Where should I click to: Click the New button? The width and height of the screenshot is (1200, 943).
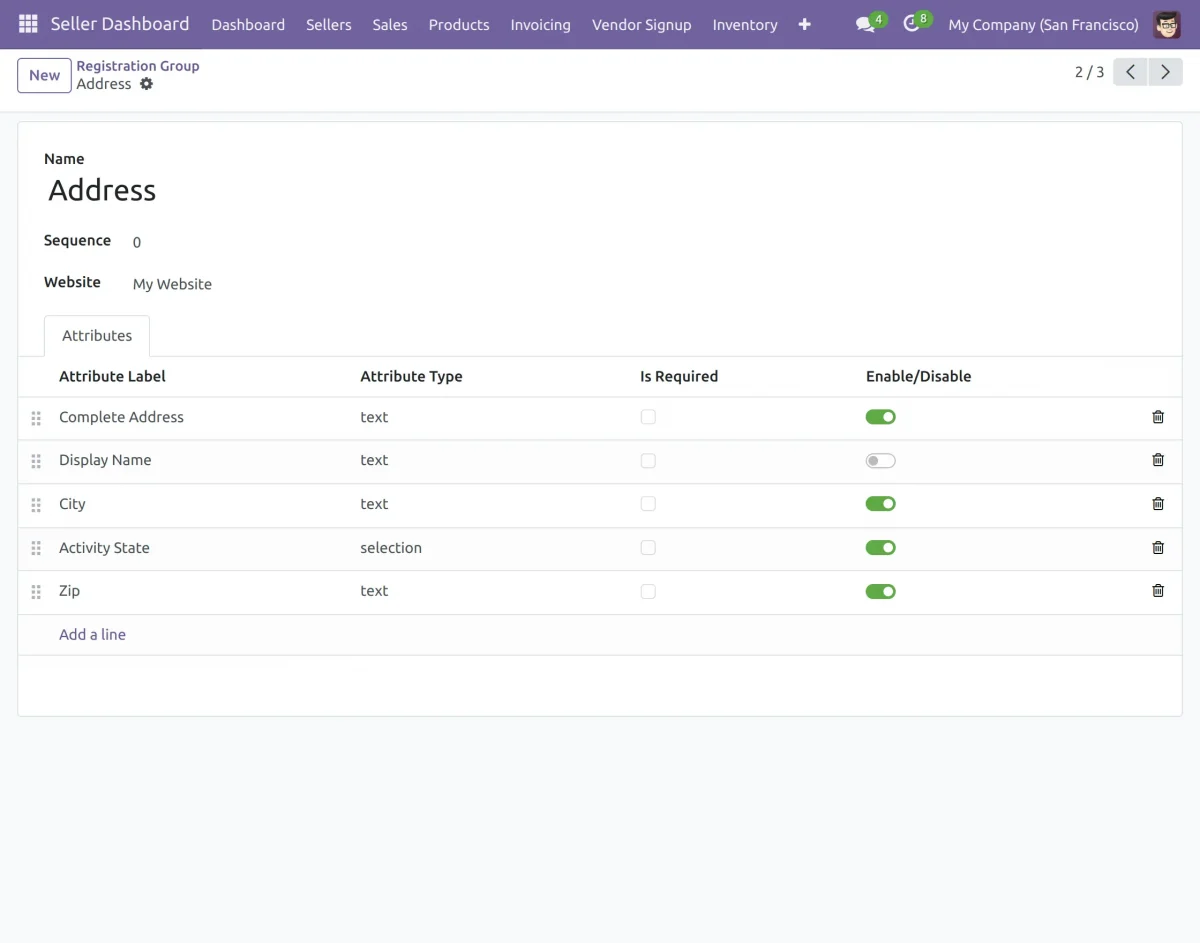tap(44, 75)
